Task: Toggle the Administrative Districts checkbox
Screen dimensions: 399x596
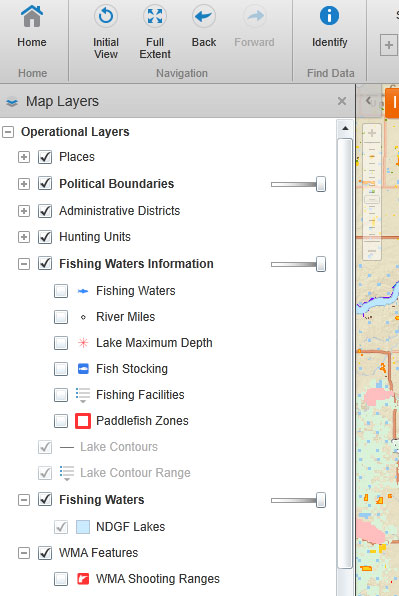Action: tap(45, 211)
